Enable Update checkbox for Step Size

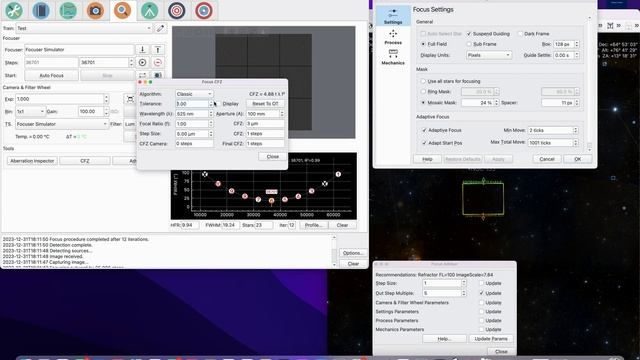click(x=482, y=283)
